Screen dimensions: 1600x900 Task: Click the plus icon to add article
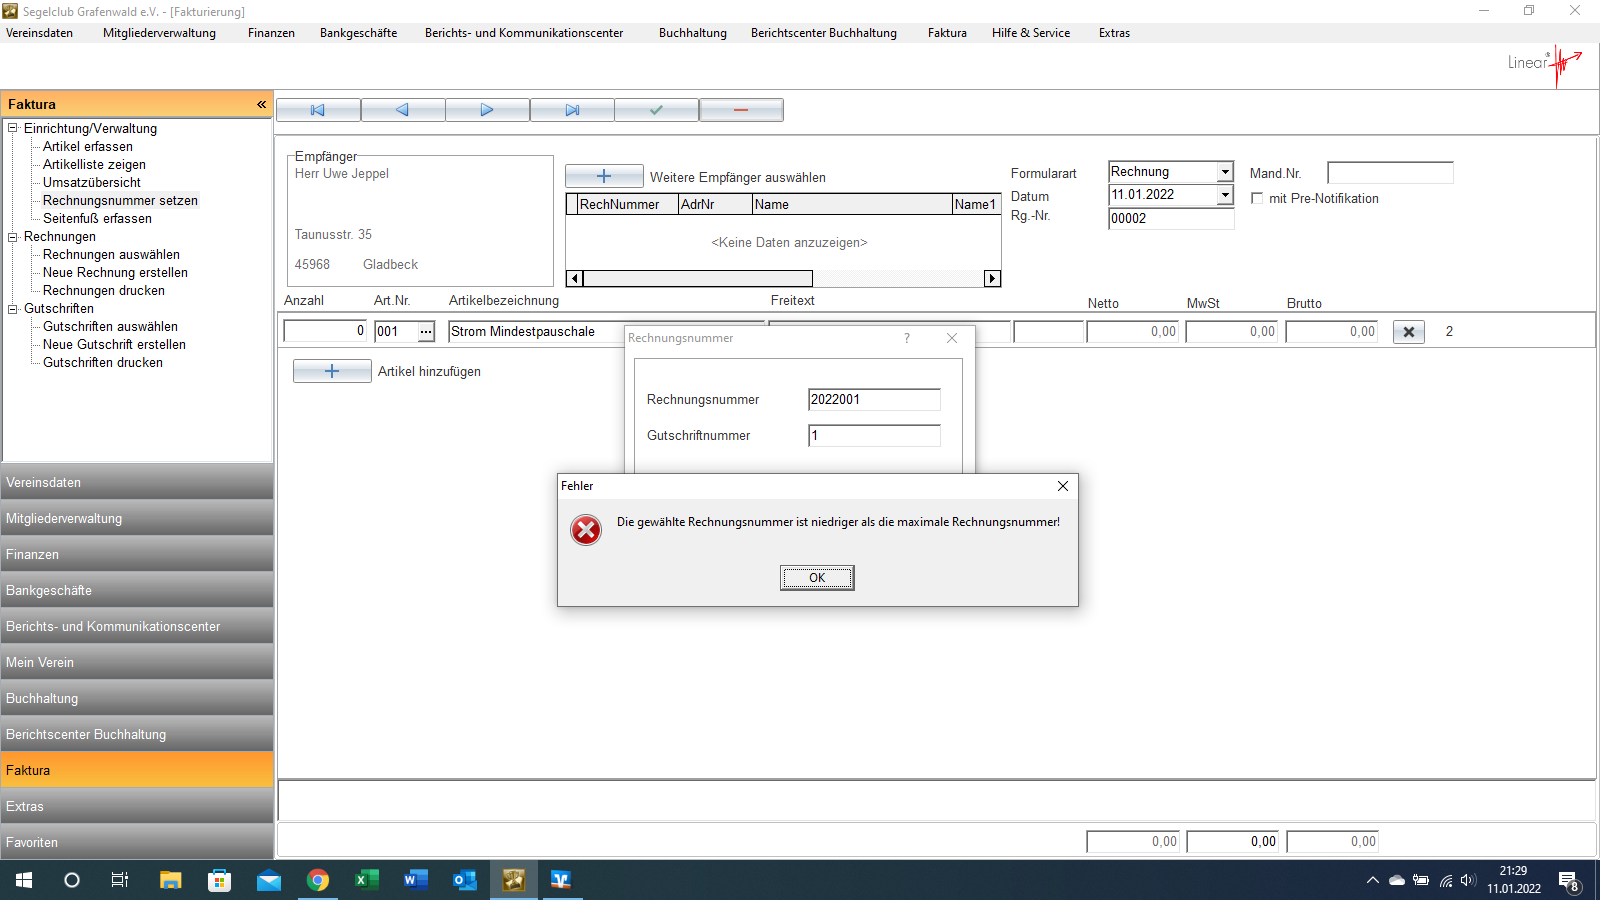click(332, 371)
